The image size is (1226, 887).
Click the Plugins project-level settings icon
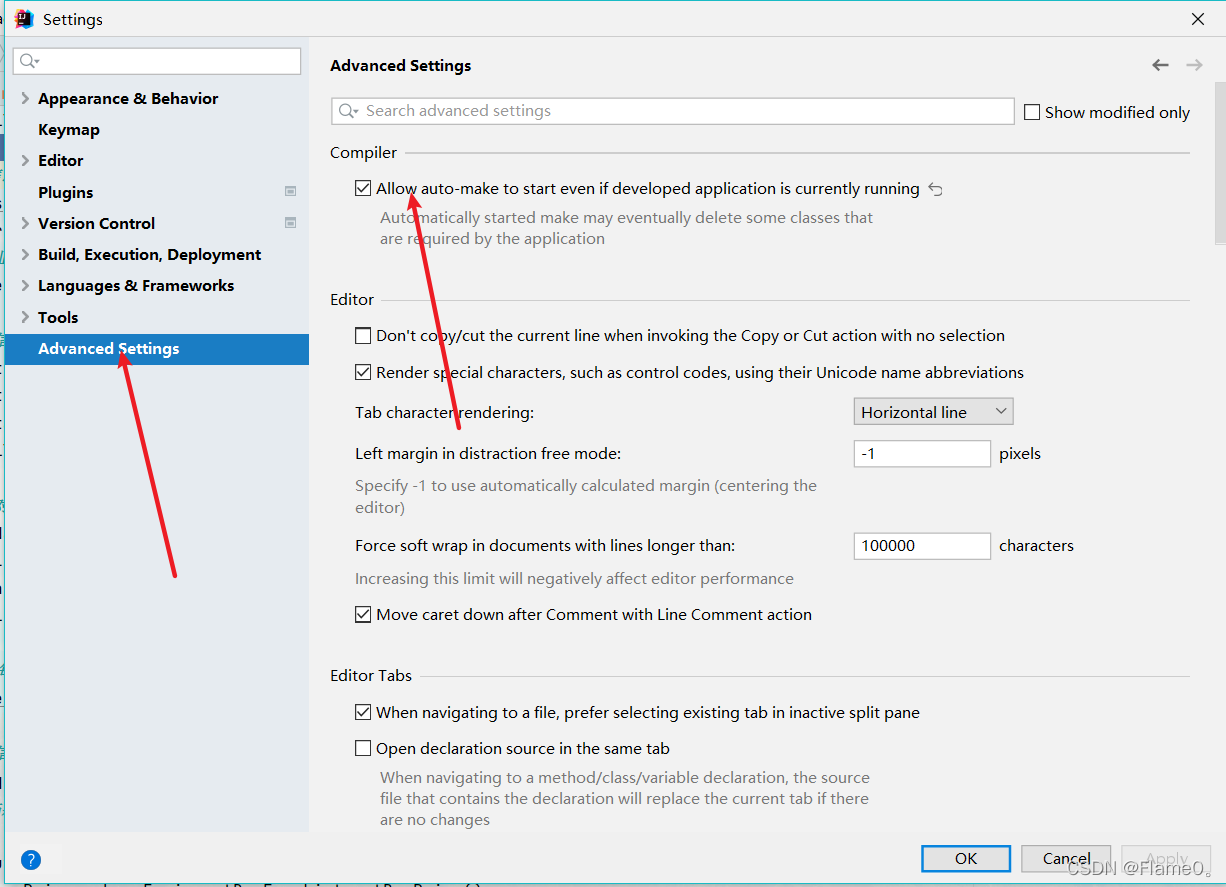[x=290, y=191]
